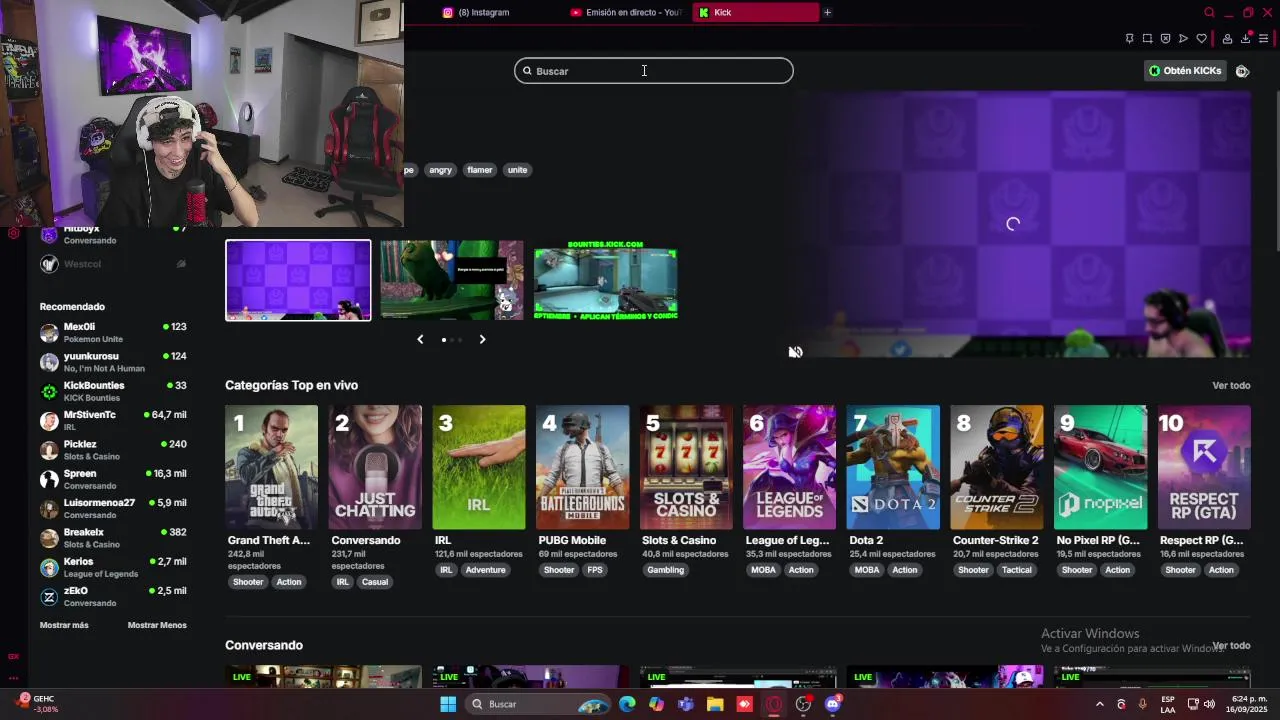This screenshot has height=720, width=1280.
Task: Open Just Chatting category card
Action: pos(375,467)
